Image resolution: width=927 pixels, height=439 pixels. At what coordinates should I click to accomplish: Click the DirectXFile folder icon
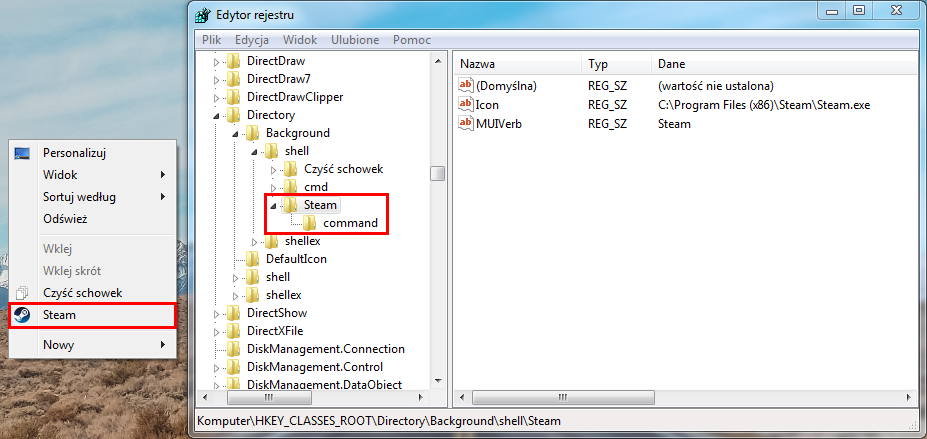tap(234, 331)
